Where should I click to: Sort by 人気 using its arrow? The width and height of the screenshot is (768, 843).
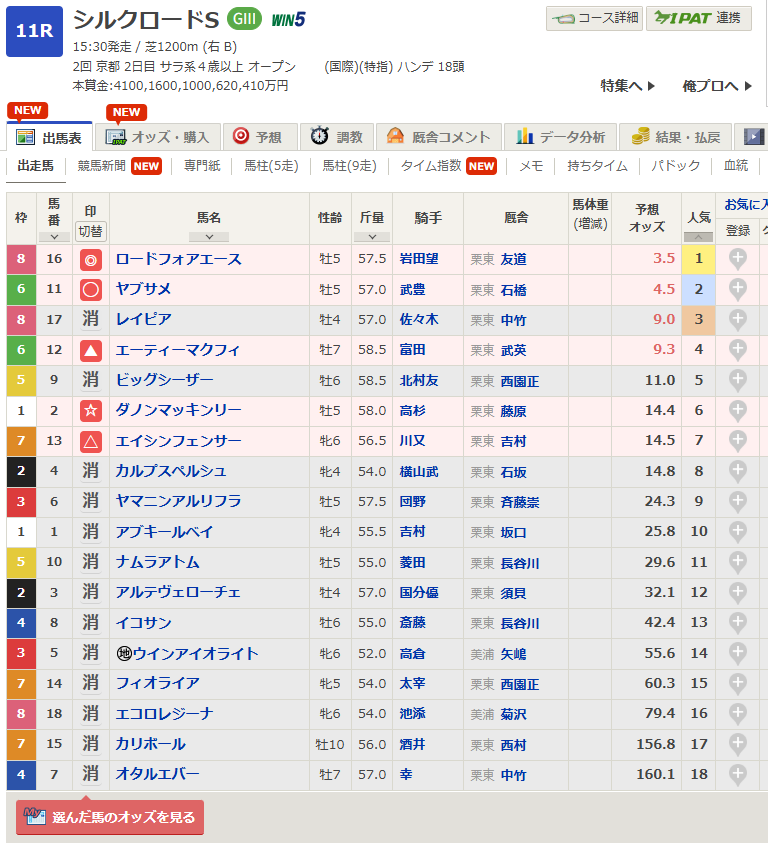[x=698, y=237]
